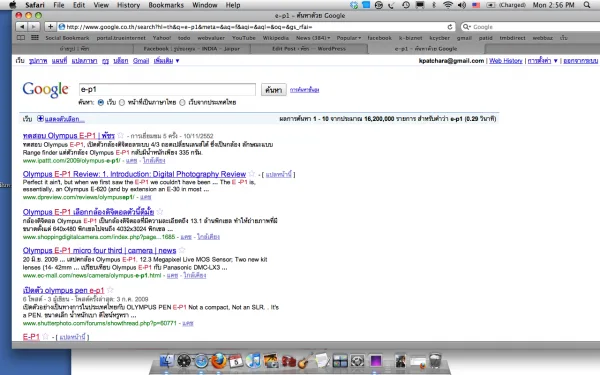
Task: Open the volume menu bar icon
Action: pos(461,5)
